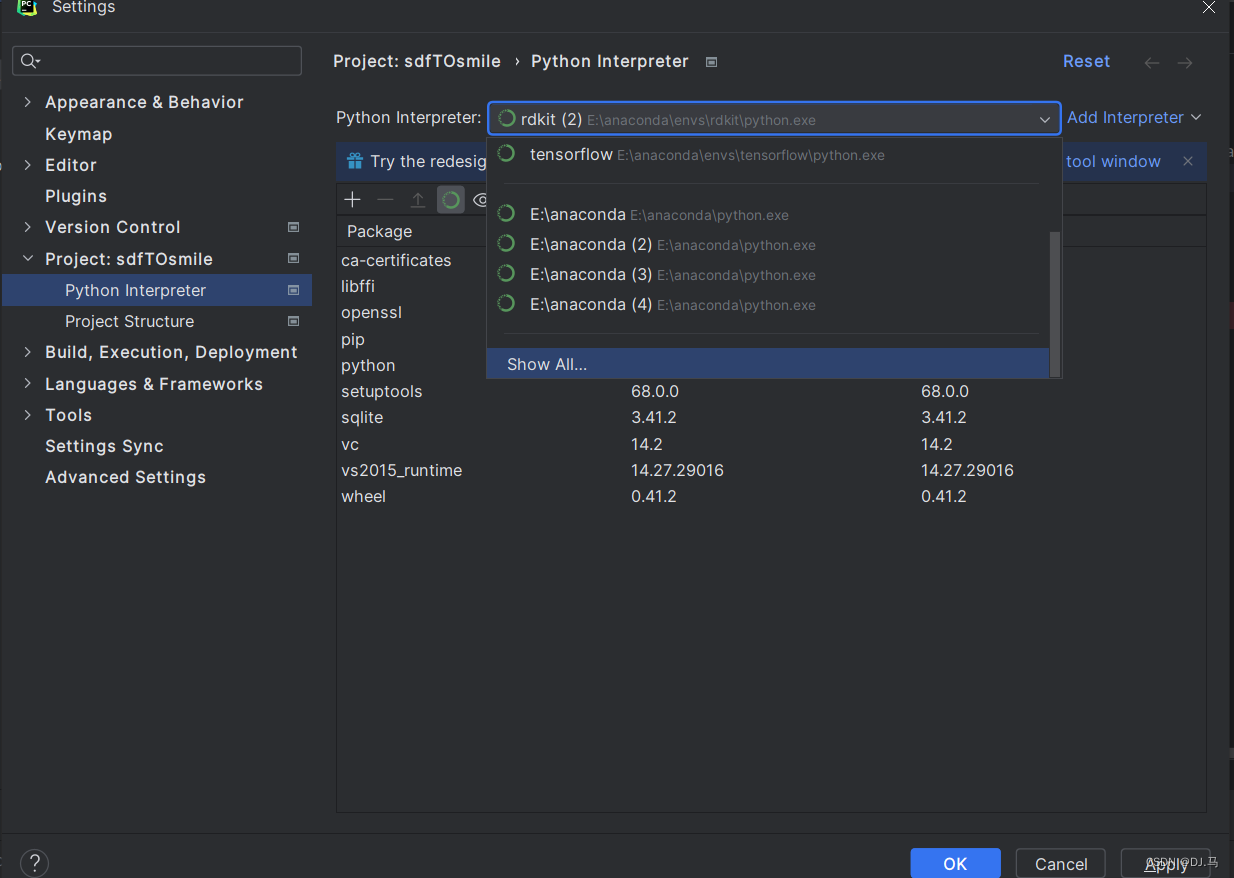
Task: Click the OK button
Action: (x=955, y=863)
